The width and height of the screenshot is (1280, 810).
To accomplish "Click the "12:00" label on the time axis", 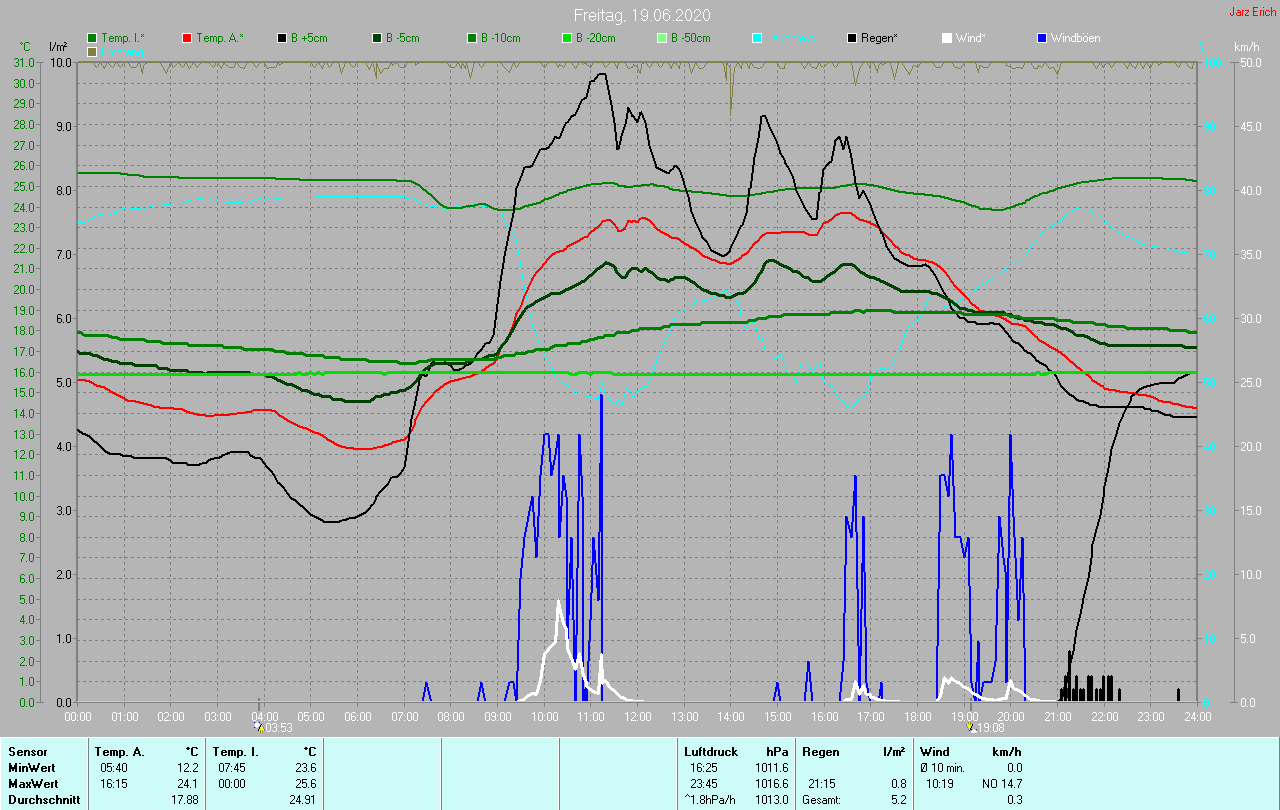I will (x=638, y=716).
